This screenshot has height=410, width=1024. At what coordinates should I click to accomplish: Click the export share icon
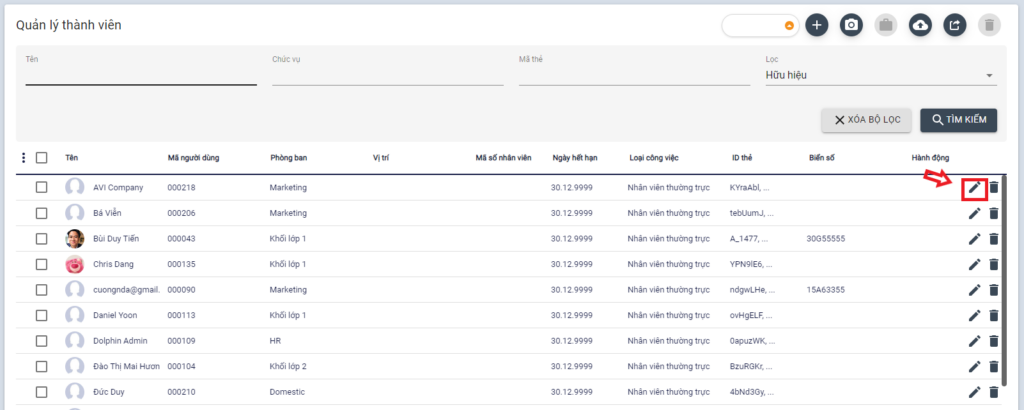(x=954, y=26)
